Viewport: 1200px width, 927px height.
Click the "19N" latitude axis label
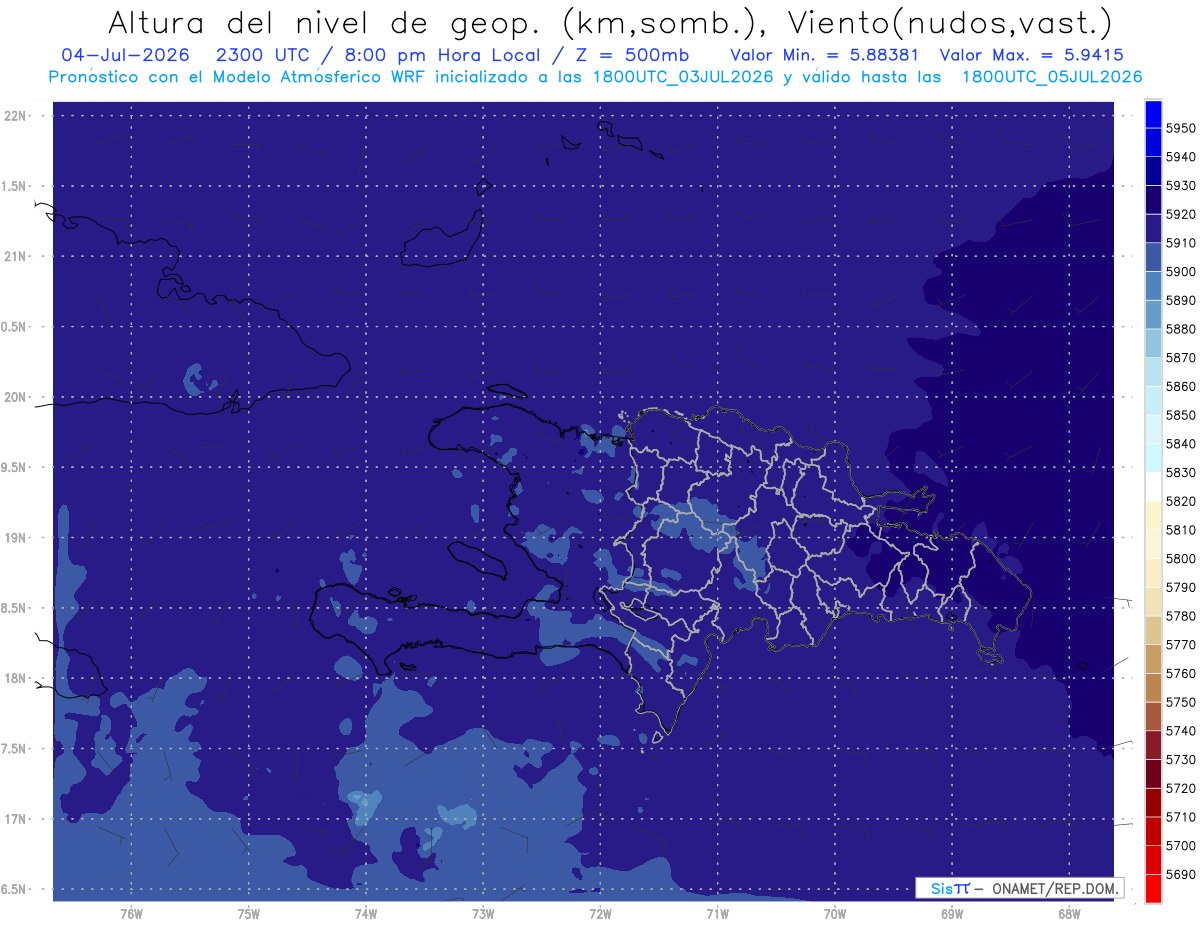[15, 538]
